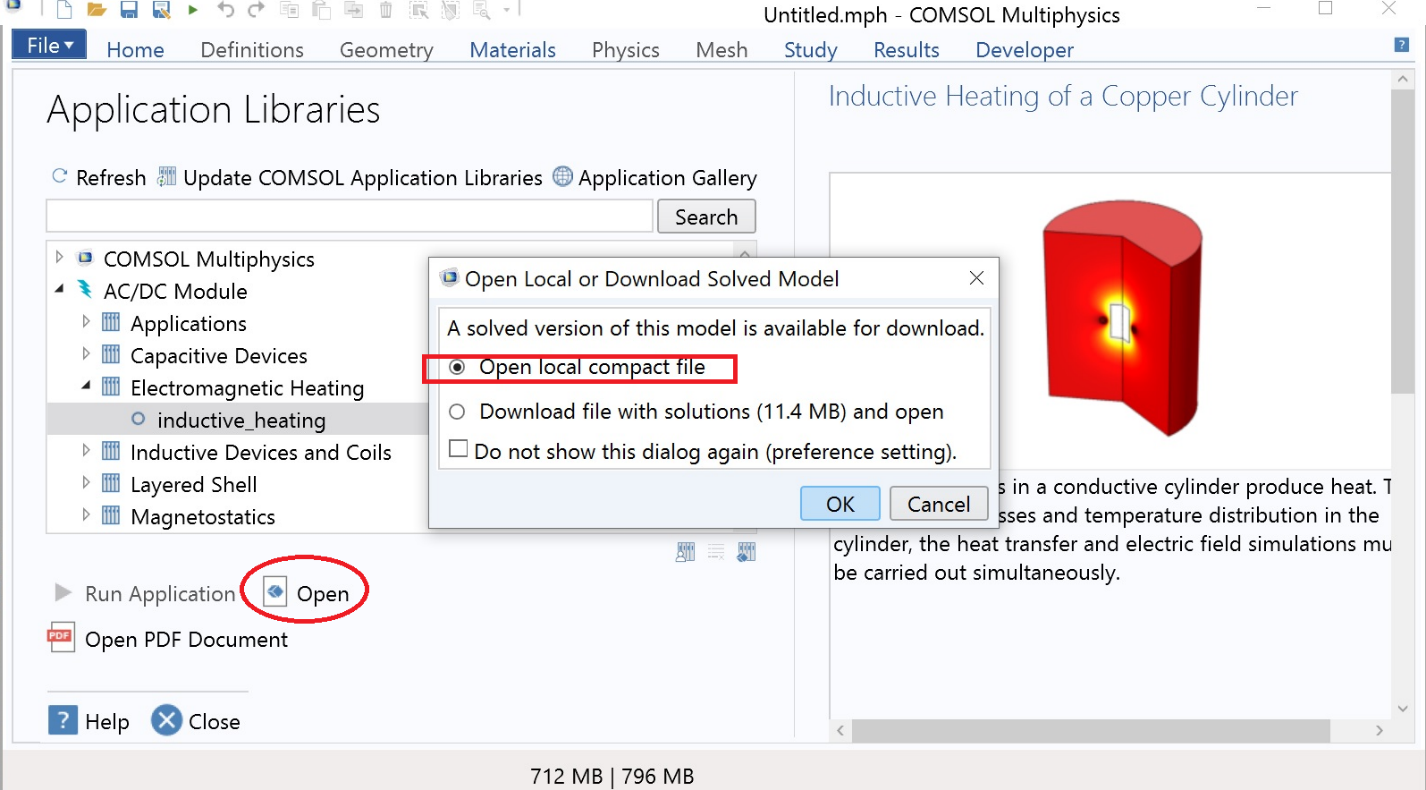Switch to the Mesh ribbon tab
This screenshot has width=1426, height=790.
tap(722, 49)
